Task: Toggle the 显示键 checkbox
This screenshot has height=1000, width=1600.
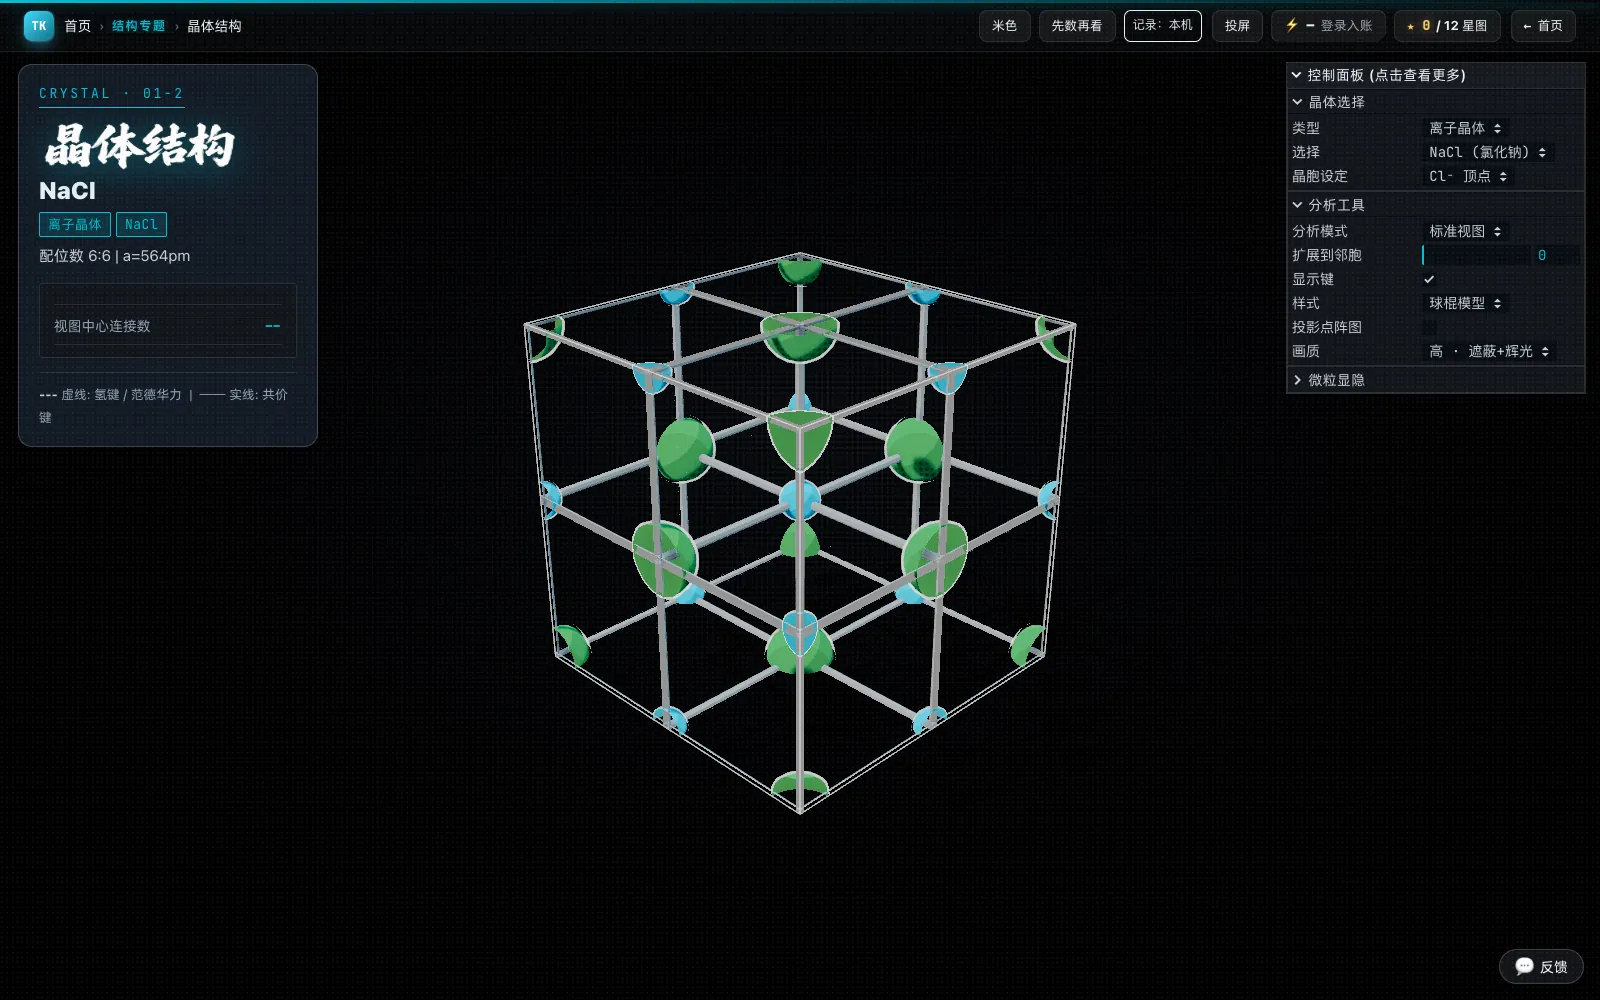Action: pyautogui.click(x=1429, y=279)
